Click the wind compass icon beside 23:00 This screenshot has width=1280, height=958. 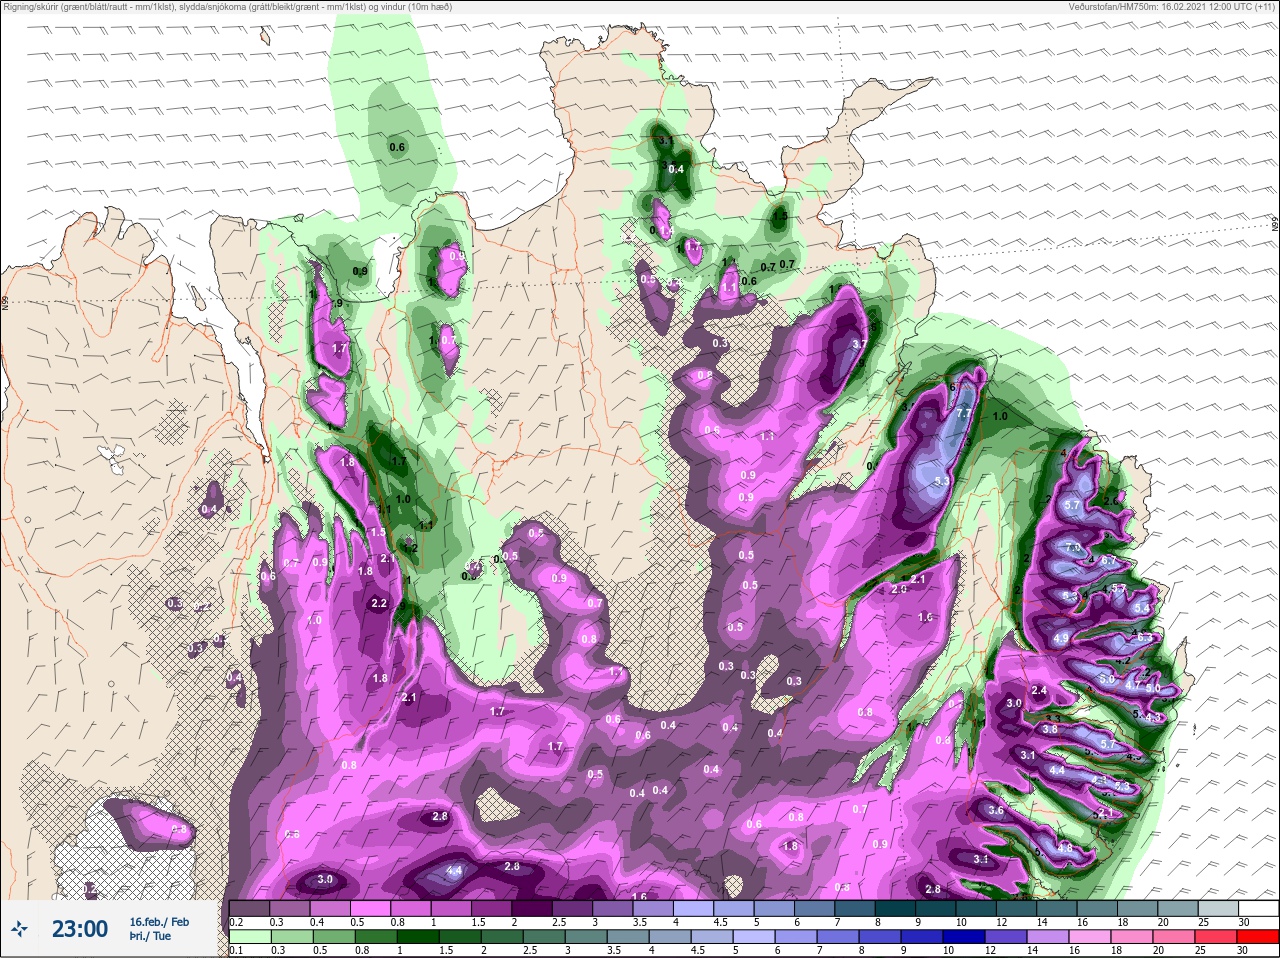[x=21, y=929]
